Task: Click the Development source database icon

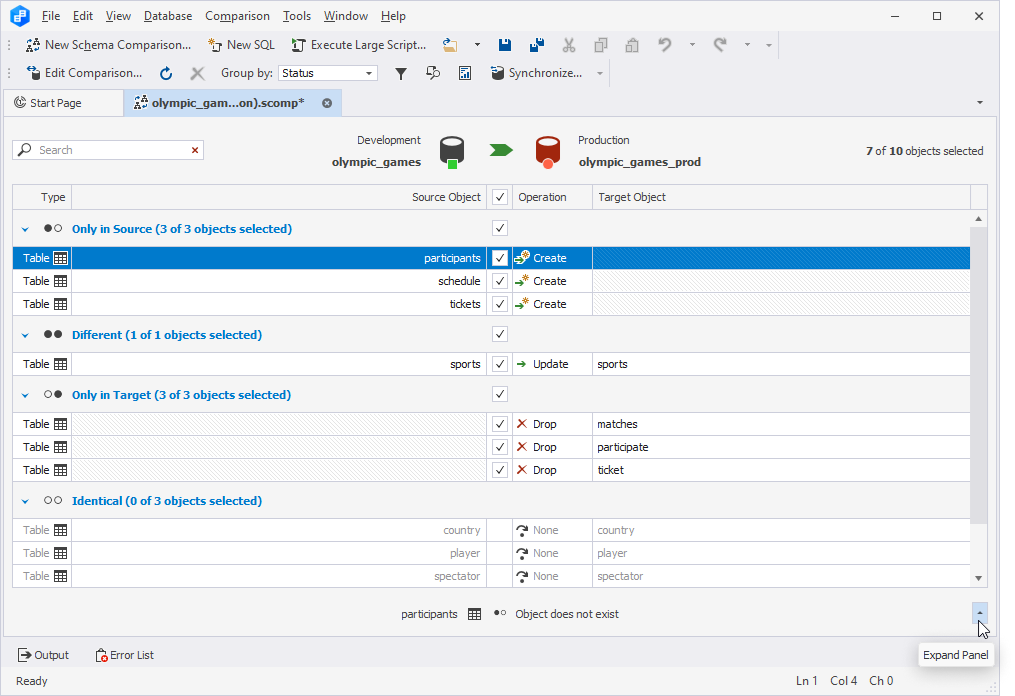Action: (x=452, y=152)
